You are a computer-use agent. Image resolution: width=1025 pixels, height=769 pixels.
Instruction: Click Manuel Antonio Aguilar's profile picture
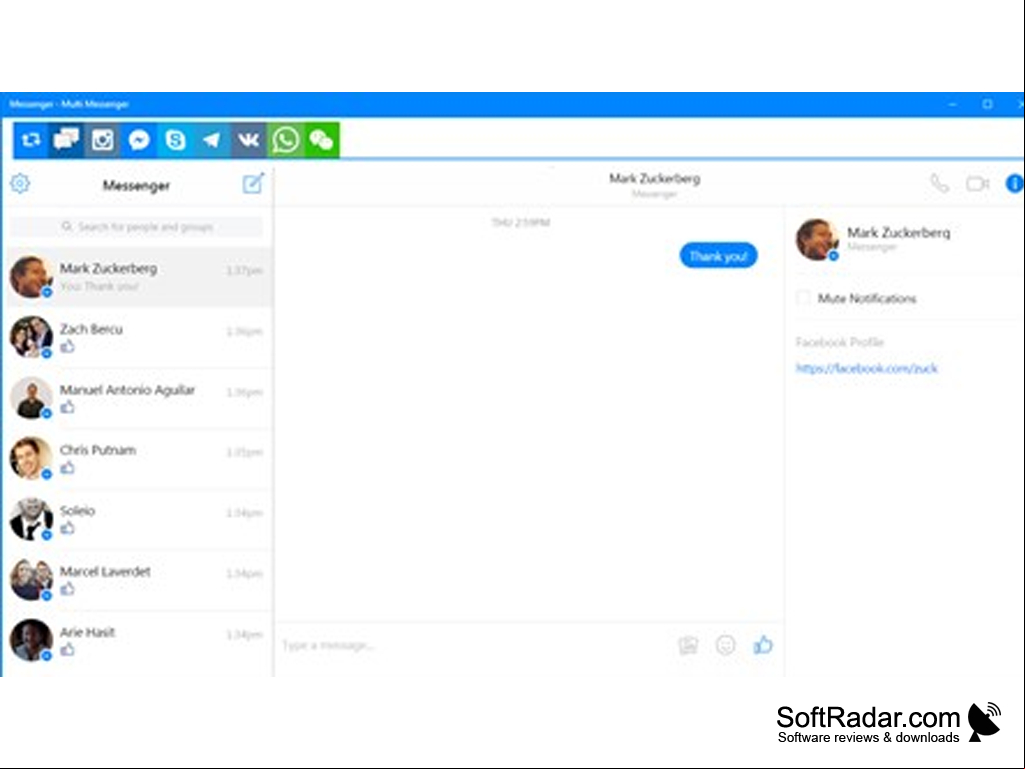(x=31, y=398)
